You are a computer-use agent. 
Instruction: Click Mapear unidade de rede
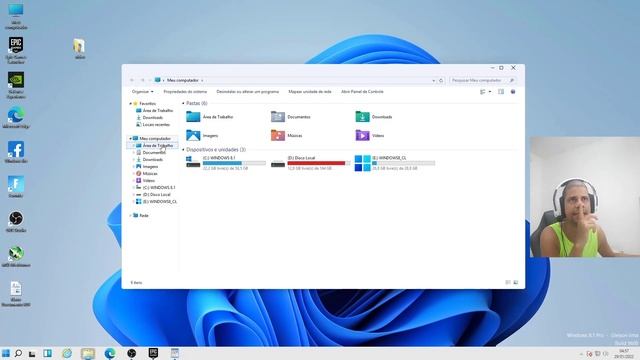click(x=310, y=92)
